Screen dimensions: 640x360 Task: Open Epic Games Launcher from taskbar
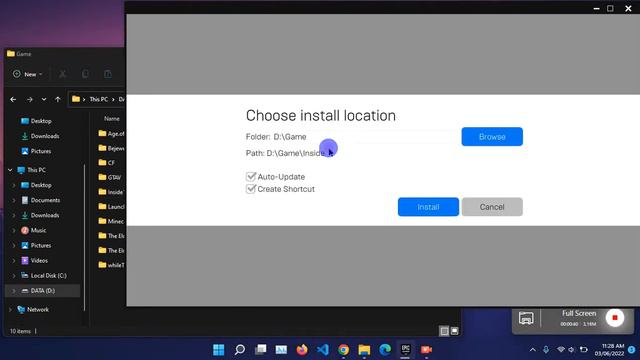(x=406, y=349)
